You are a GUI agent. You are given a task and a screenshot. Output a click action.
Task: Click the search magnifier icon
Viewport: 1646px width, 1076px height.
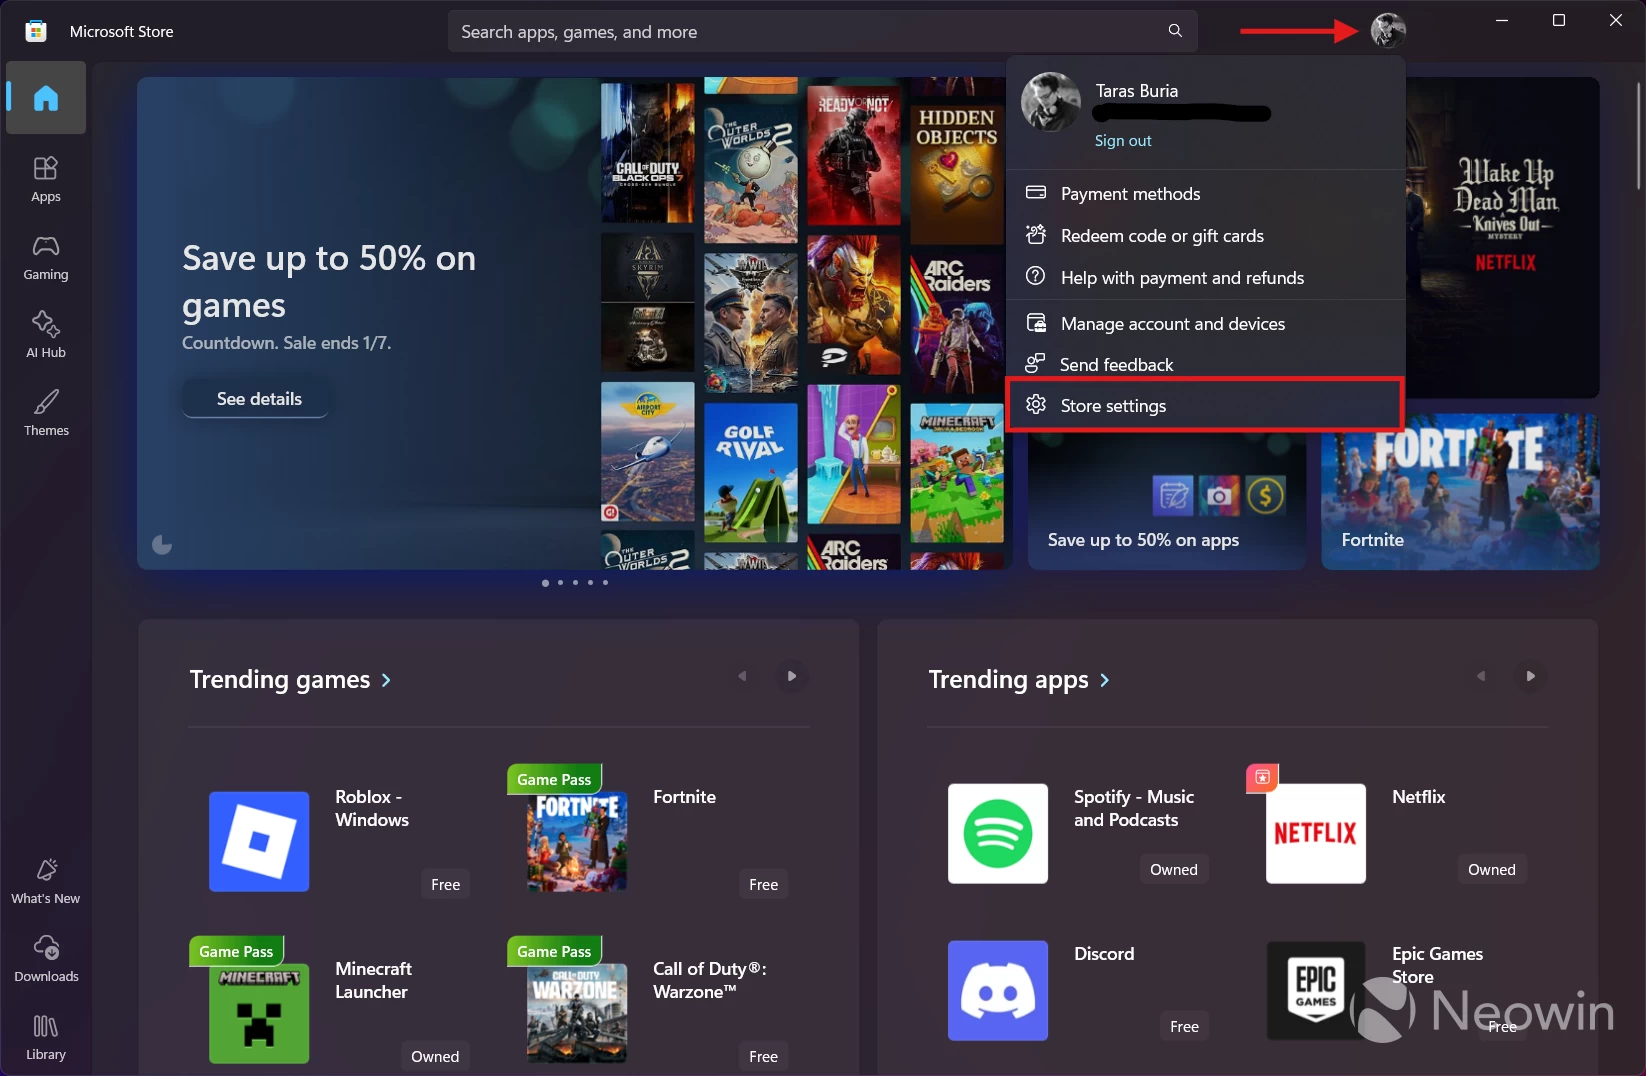tap(1175, 31)
